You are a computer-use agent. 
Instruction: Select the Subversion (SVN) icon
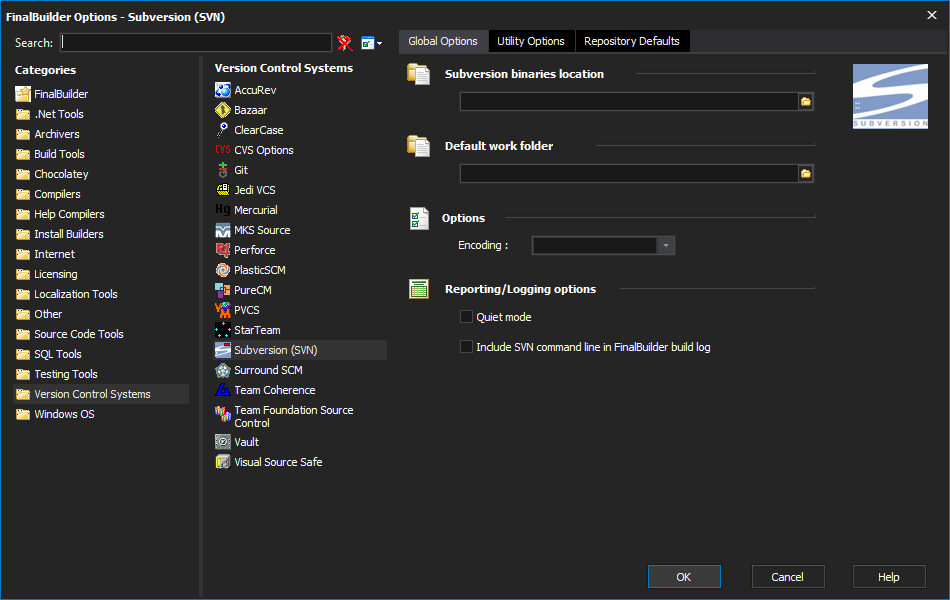click(x=223, y=350)
